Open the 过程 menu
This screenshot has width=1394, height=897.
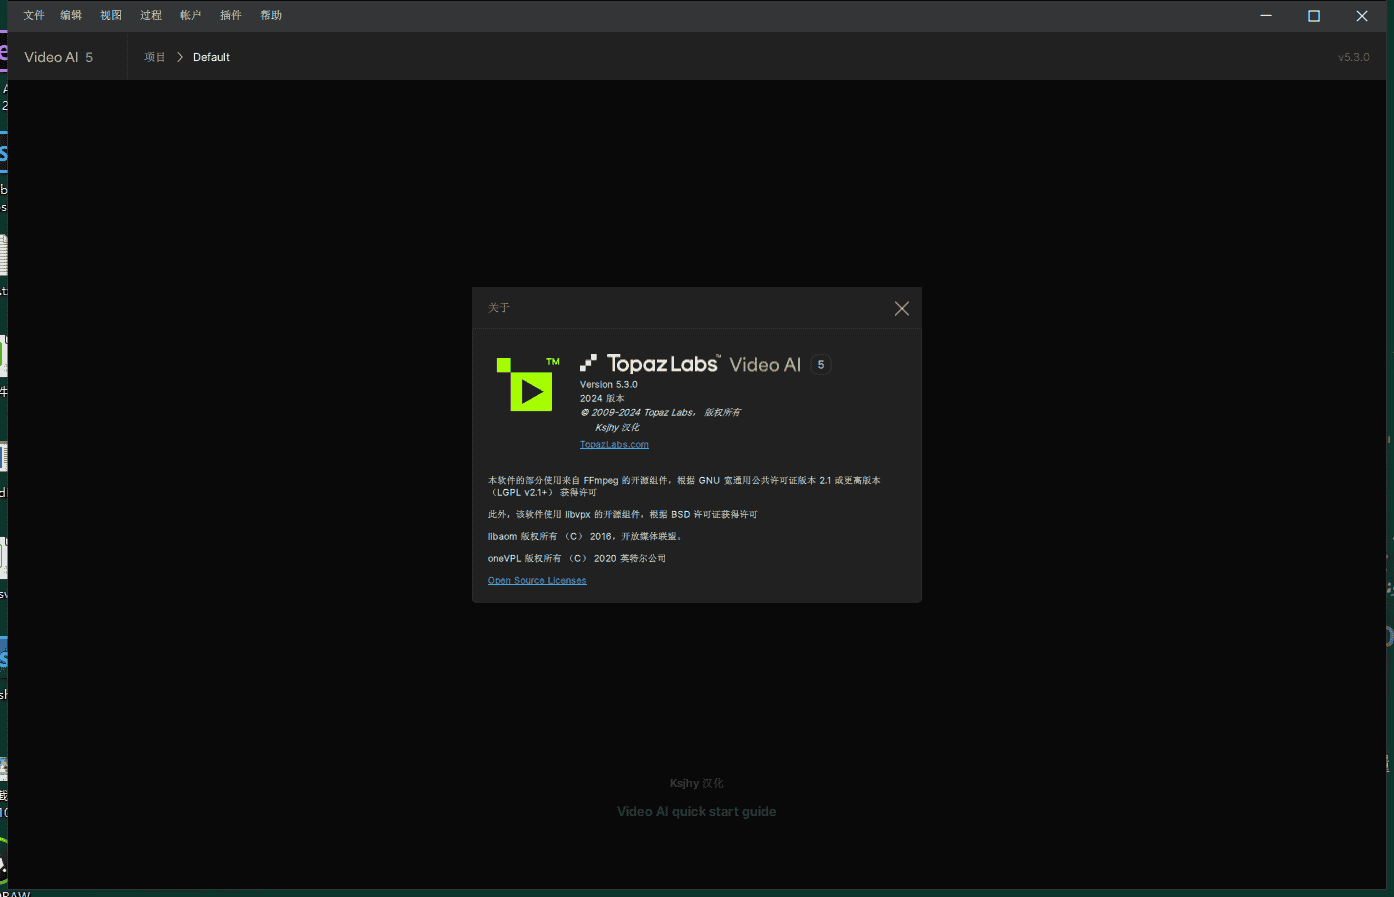point(151,15)
